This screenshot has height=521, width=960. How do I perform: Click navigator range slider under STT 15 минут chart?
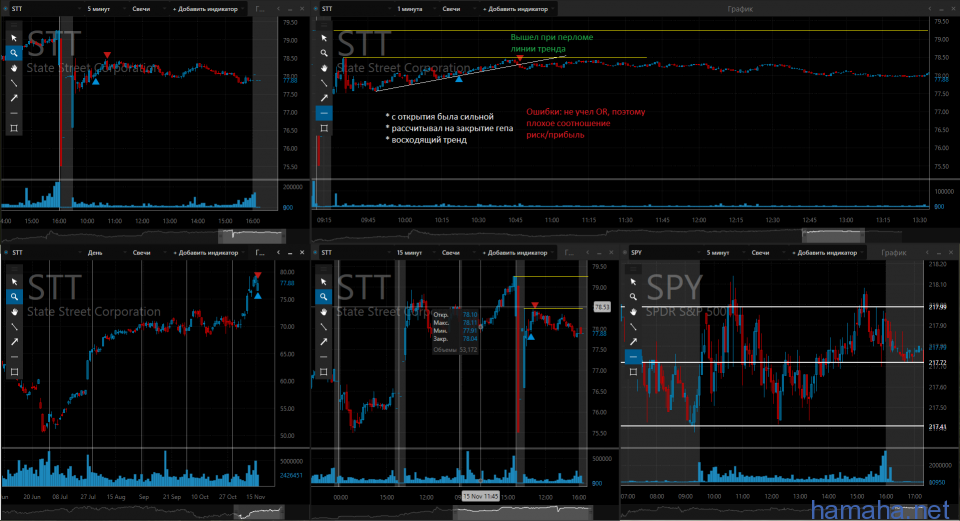coord(522,512)
